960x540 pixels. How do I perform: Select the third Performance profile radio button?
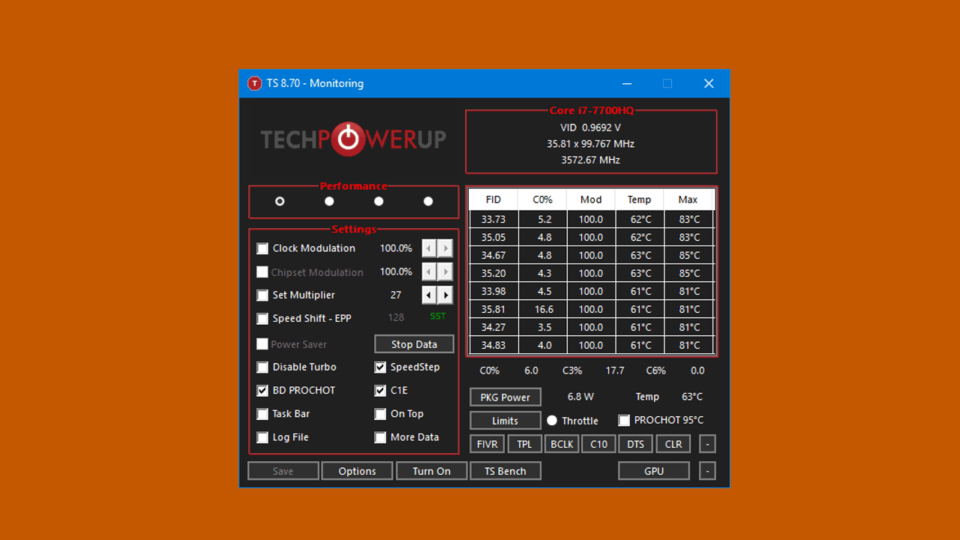[379, 201]
